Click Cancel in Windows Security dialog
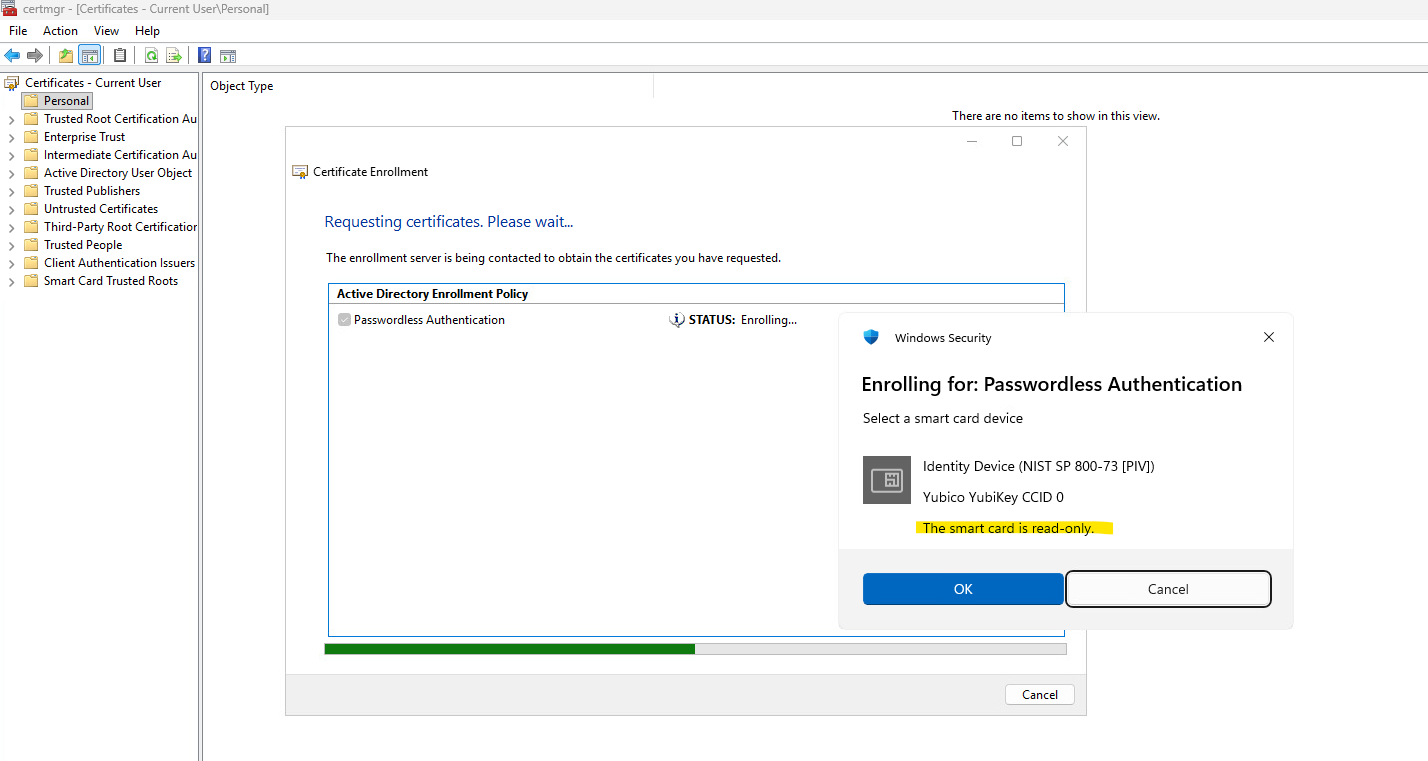The image size is (1428, 761). (x=1168, y=589)
